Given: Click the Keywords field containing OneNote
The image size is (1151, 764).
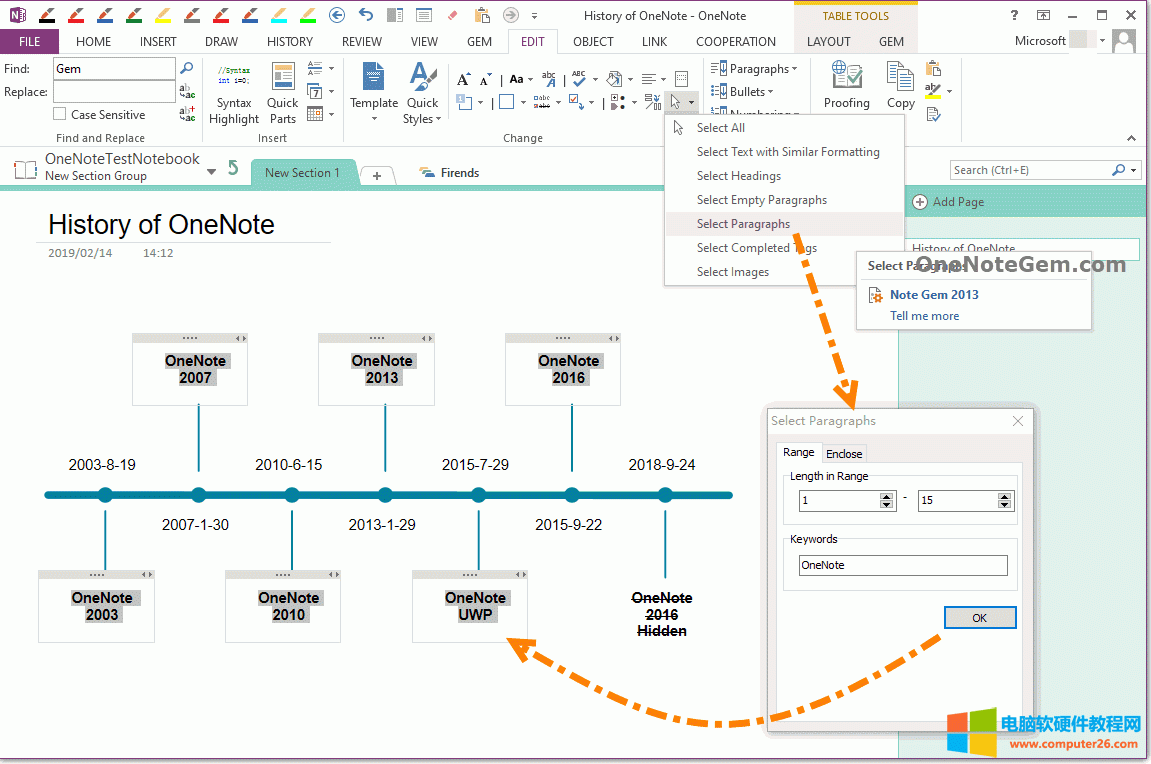Looking at the screenshot, I should (902, 565).
